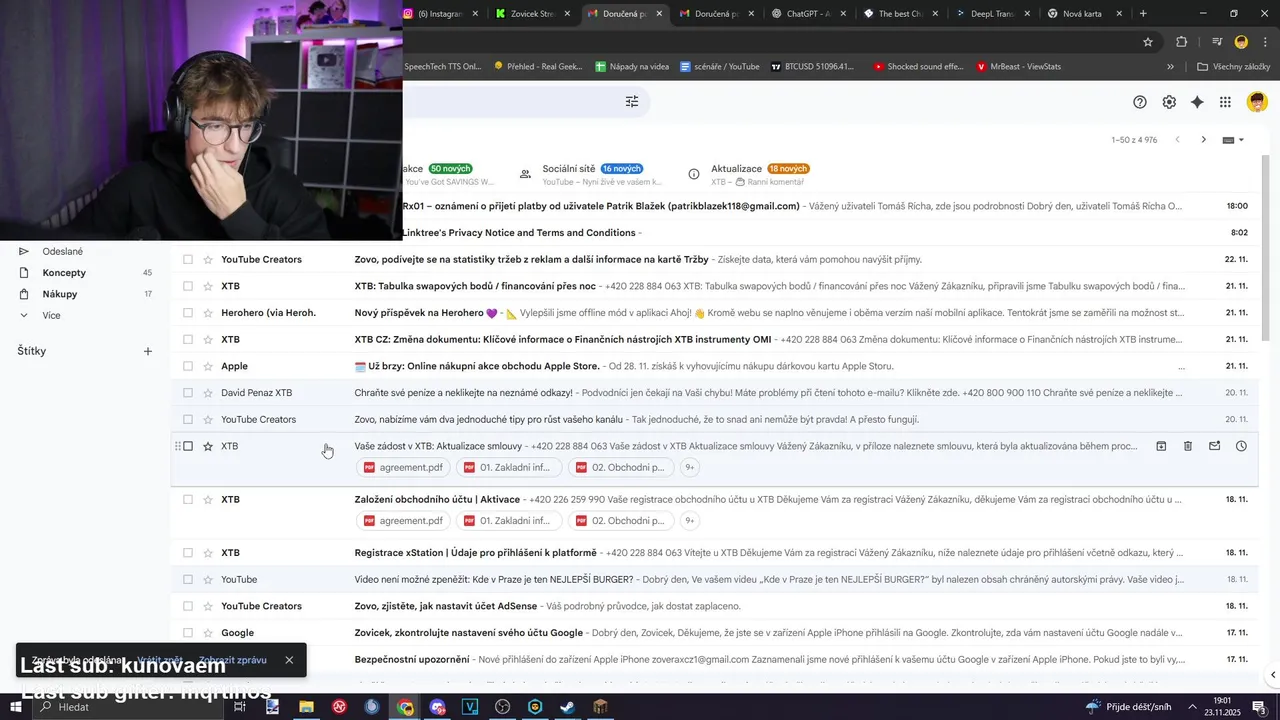The image size is (1280, 720).
Task: Open 'Nákupy' folder in sidebar
Action: 59,294
